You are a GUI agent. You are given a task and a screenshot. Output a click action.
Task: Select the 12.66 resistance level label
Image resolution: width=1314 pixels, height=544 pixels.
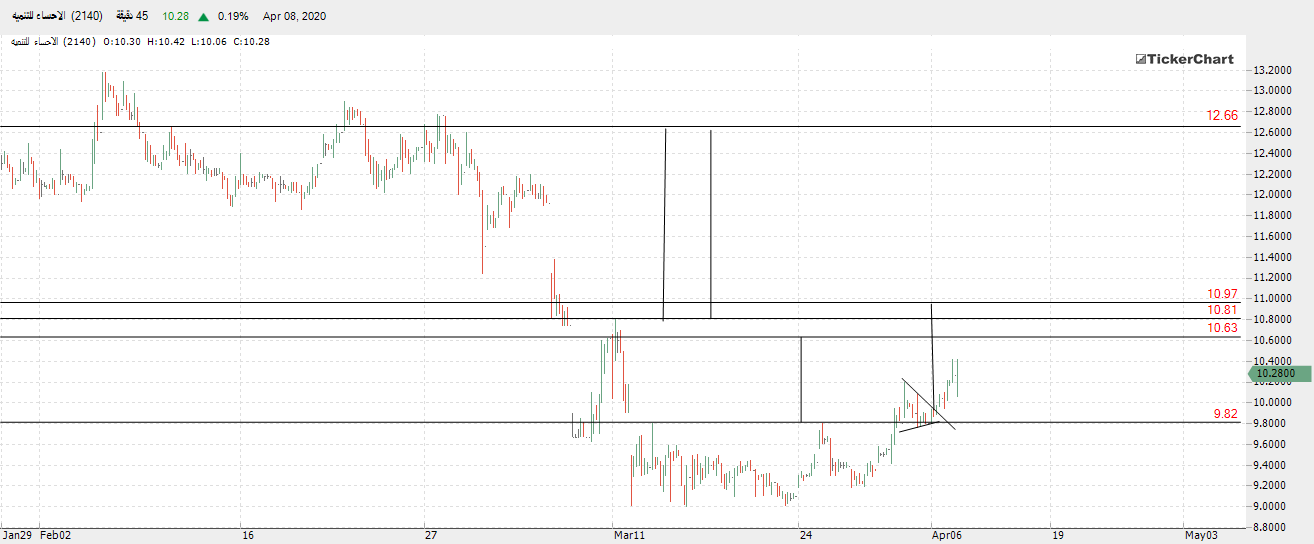(x=1222, y=116)
